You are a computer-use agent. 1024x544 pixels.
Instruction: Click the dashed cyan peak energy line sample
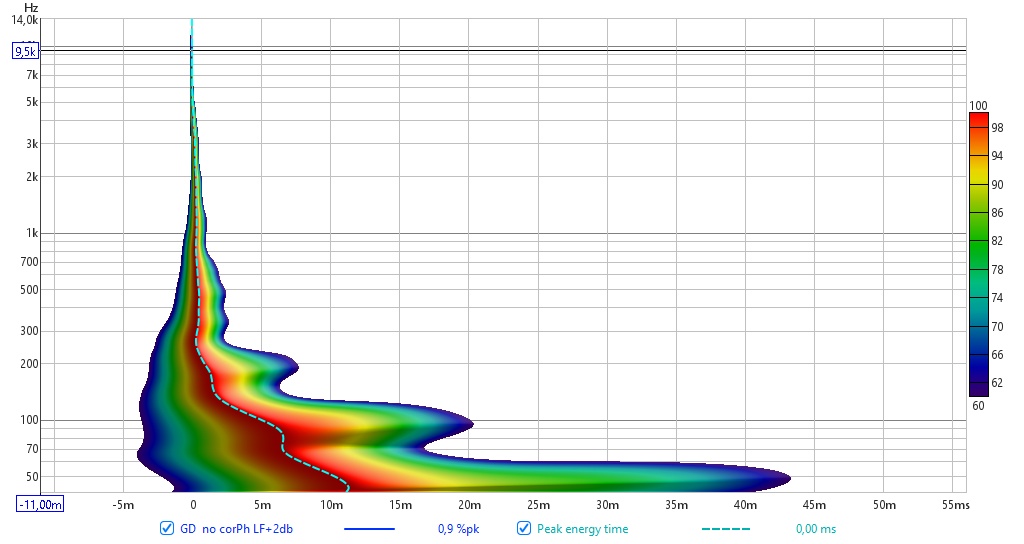(x=726, y=529)
